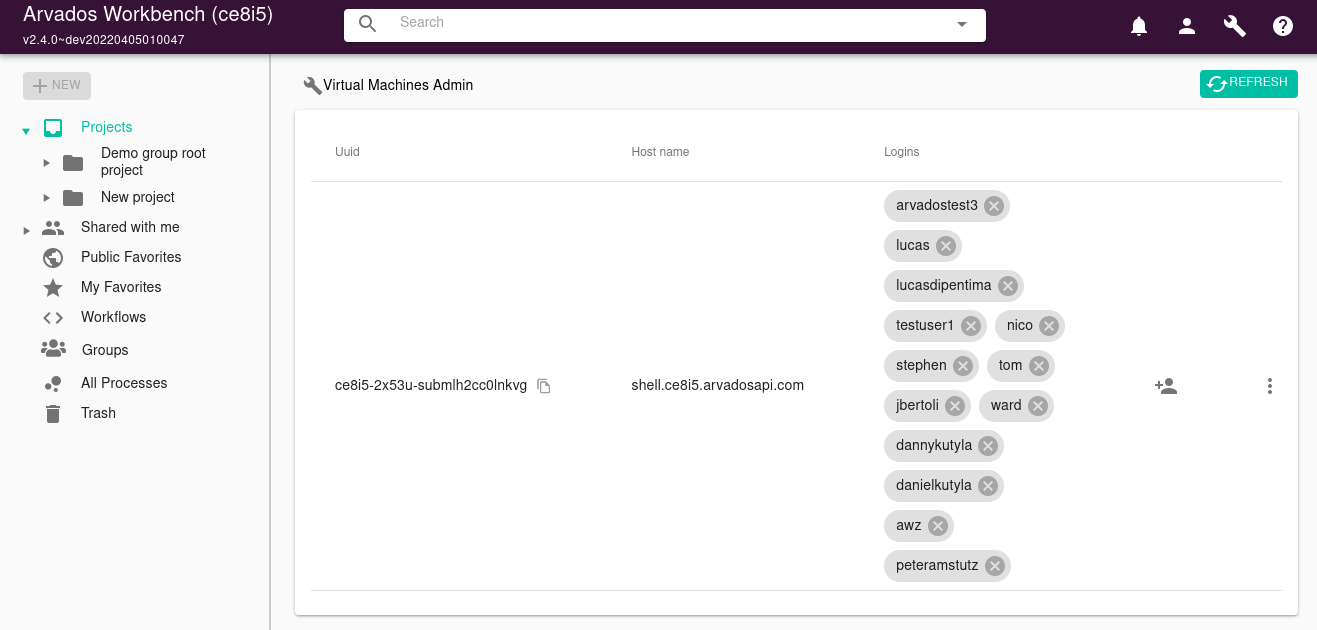Expand the Shared with me section
Screen dimensions: 1317x630
tap(26, 231)
